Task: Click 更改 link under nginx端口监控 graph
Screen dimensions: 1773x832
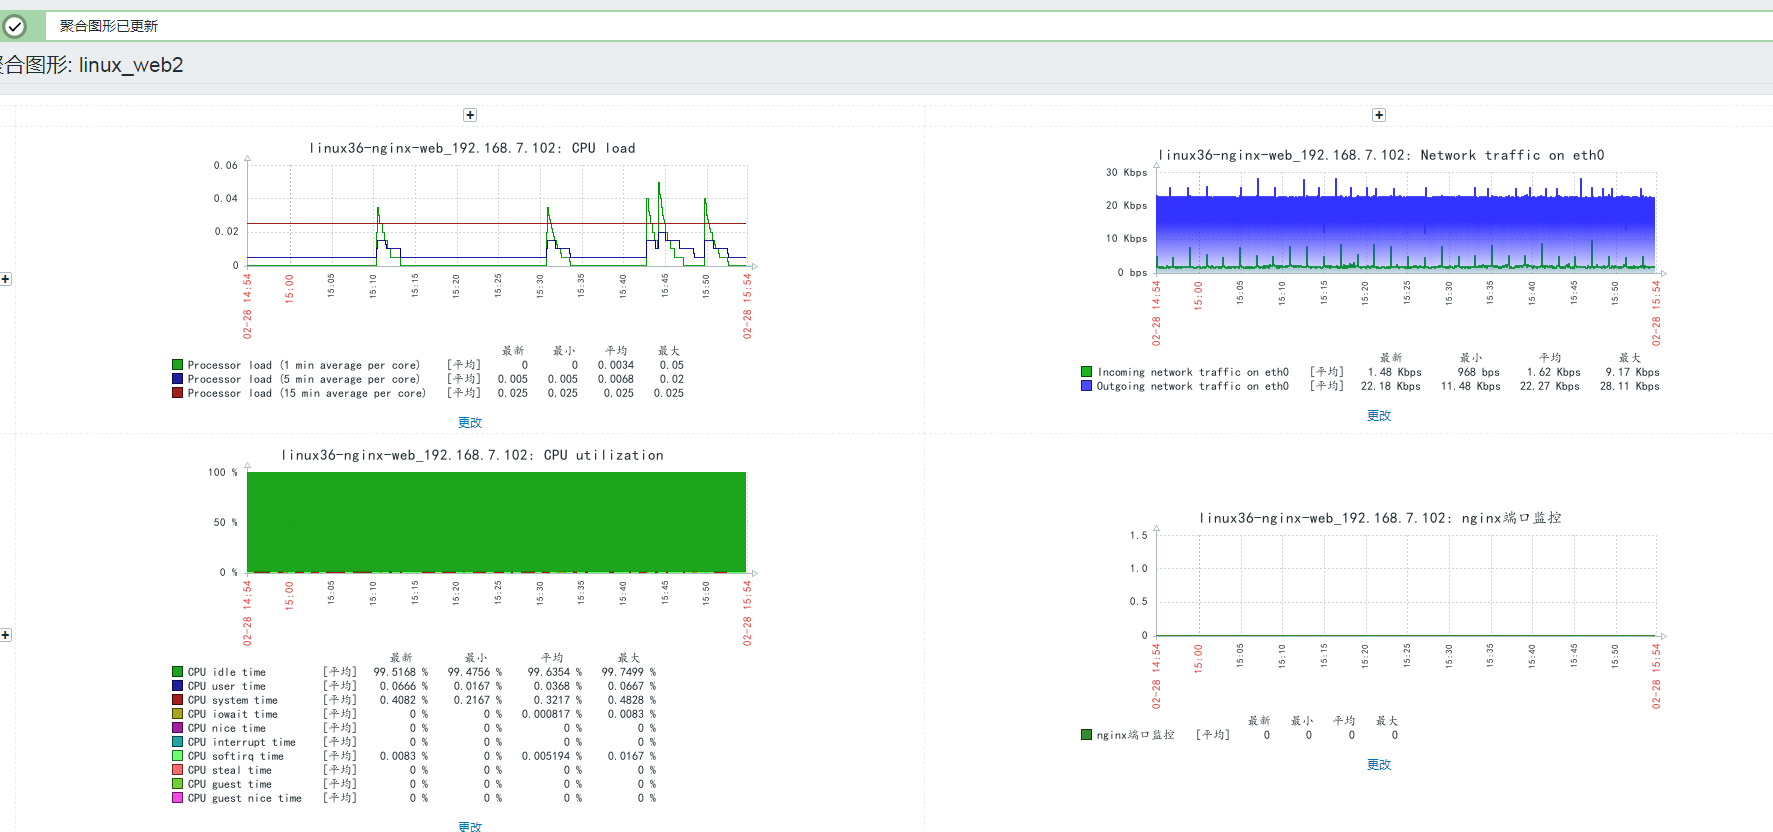Action: coord(1379,765)
